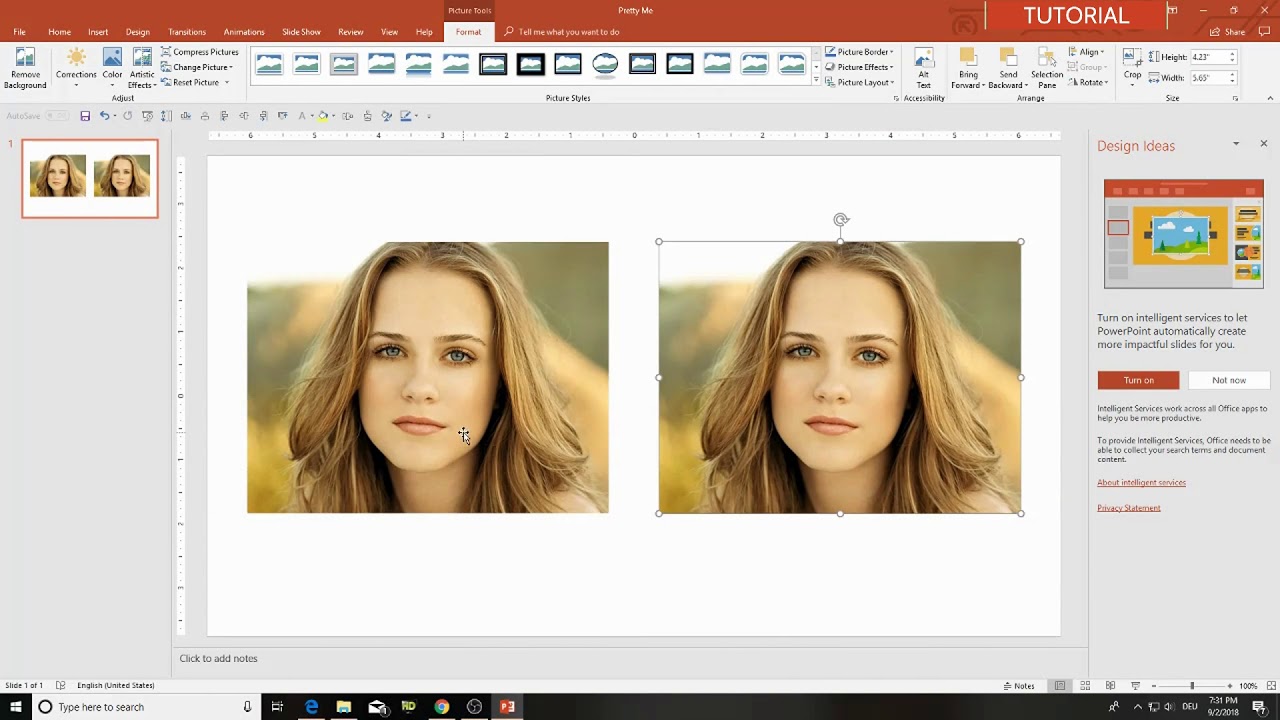Apply the first picture style in the gallery
The height and width of the screenshot is (720, 1280).
269,65
